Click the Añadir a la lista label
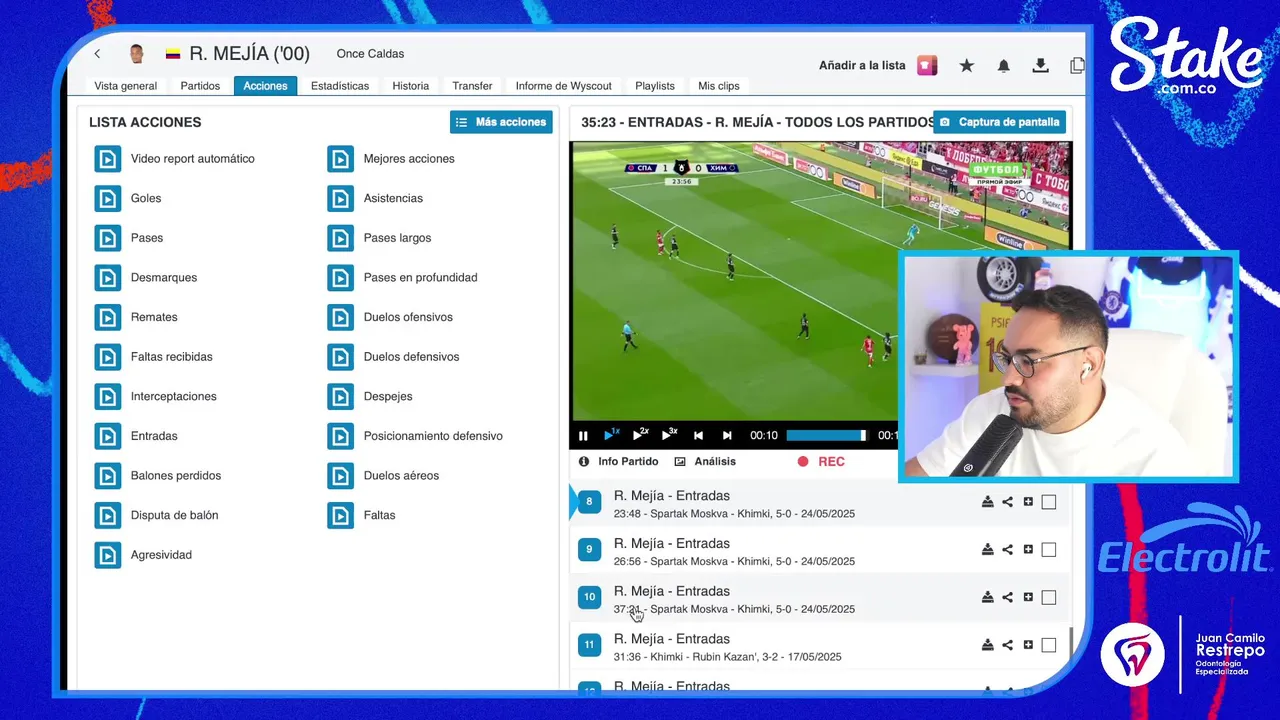 [862, 65]
